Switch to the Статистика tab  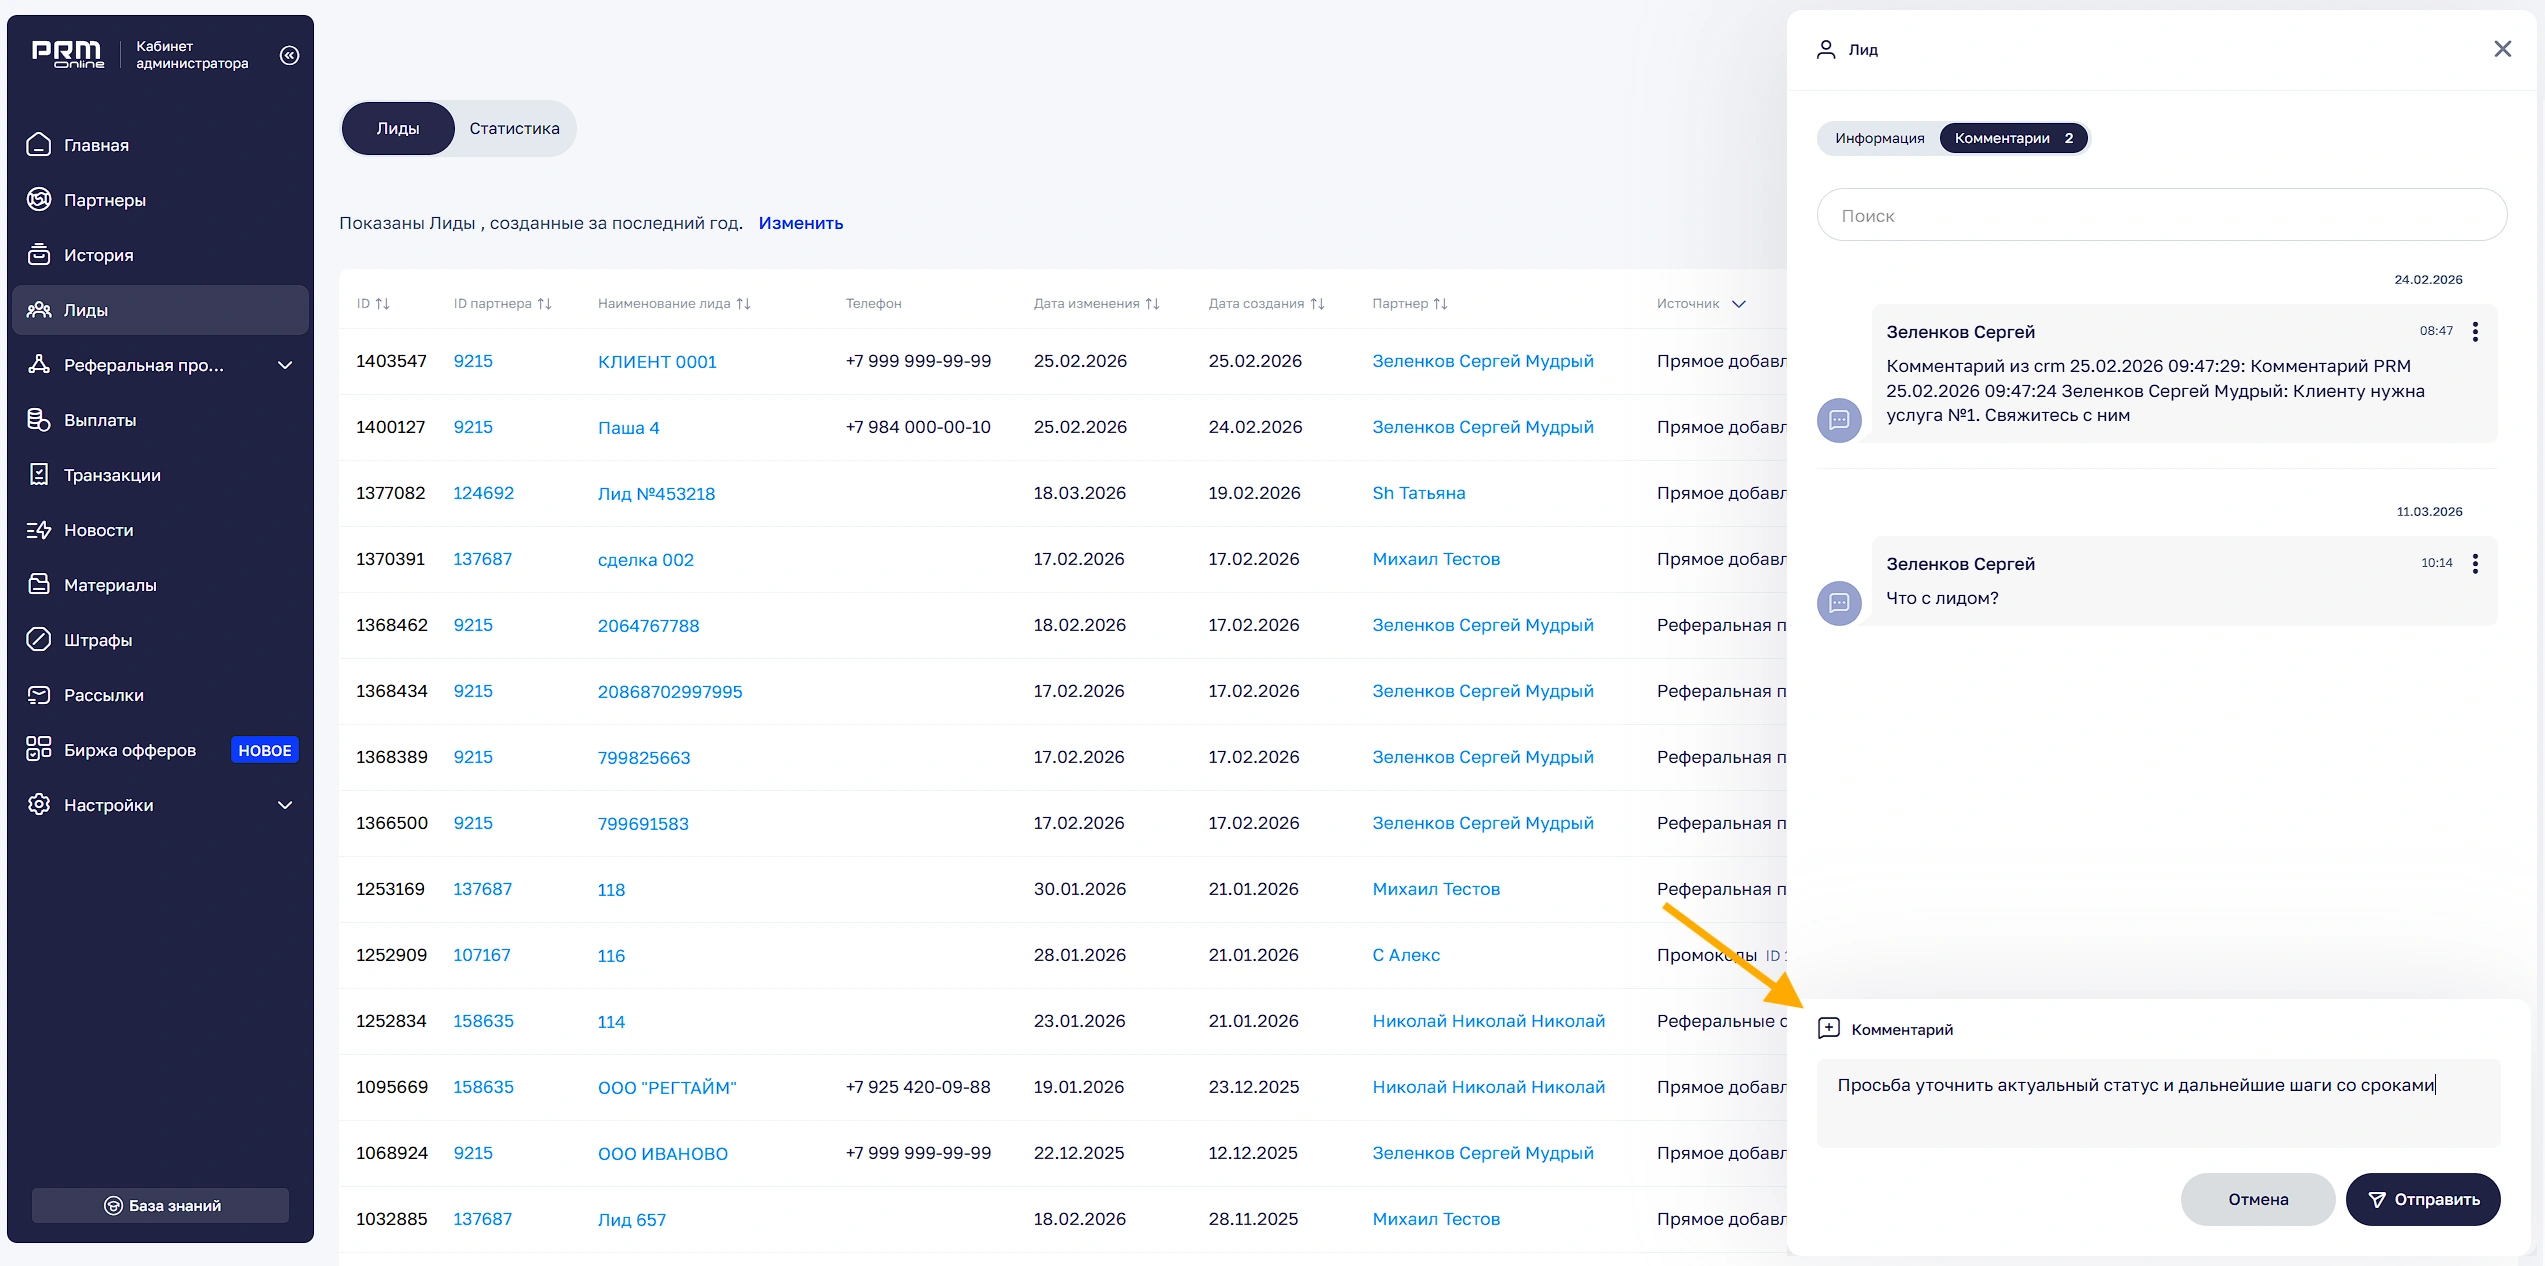click(514, 129)
